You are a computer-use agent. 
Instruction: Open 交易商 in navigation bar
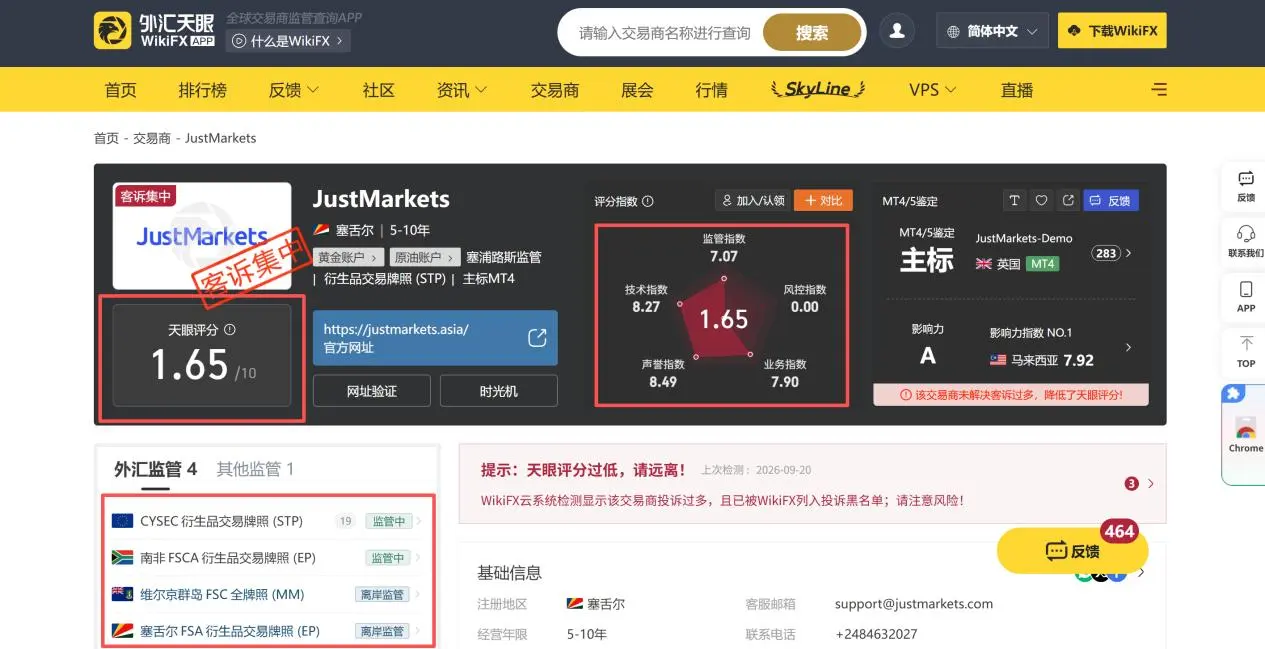click(x=555, y=90)
